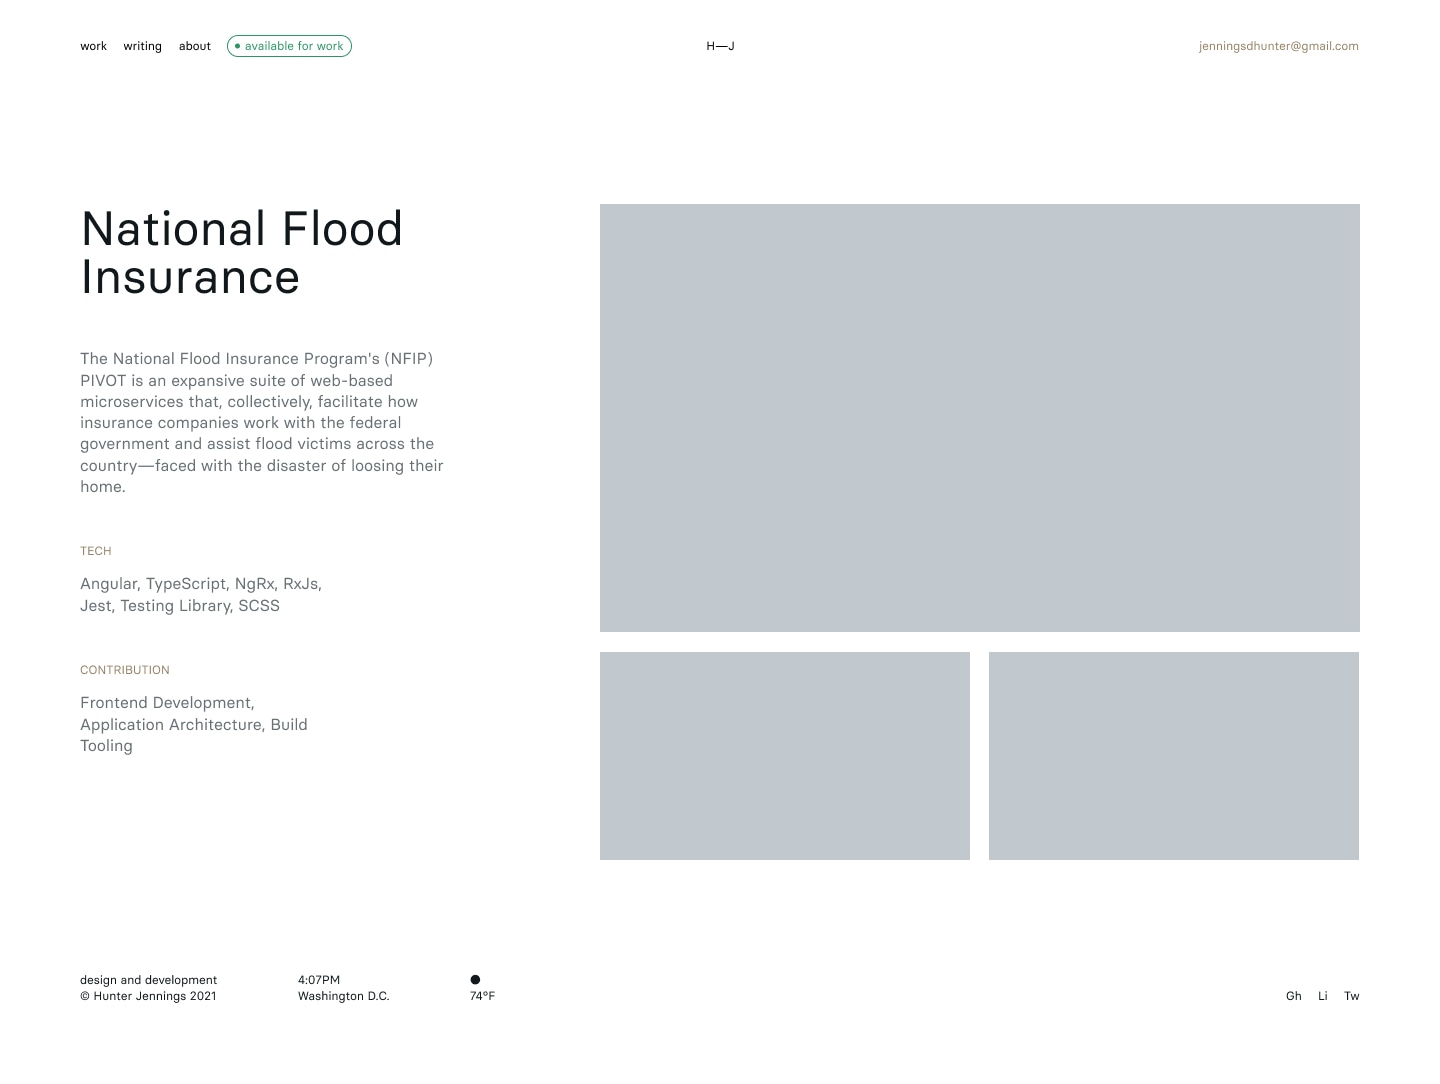The height and width of the screenshot is (1084, 1440).
Task: Click the 'National Flood Insurance' heading
Action: coord(241,253)
